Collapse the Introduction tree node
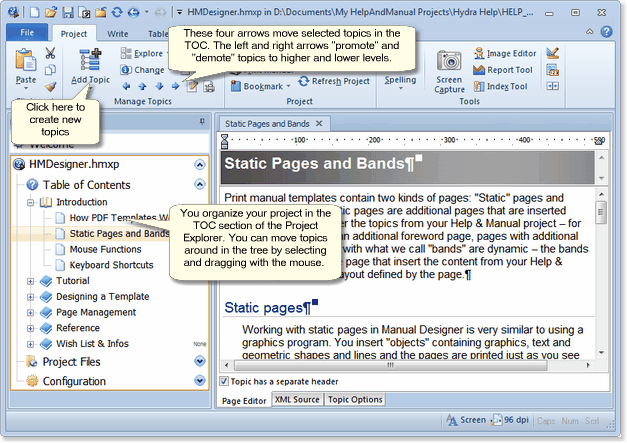The image size is (627, 443). point(30,202)
